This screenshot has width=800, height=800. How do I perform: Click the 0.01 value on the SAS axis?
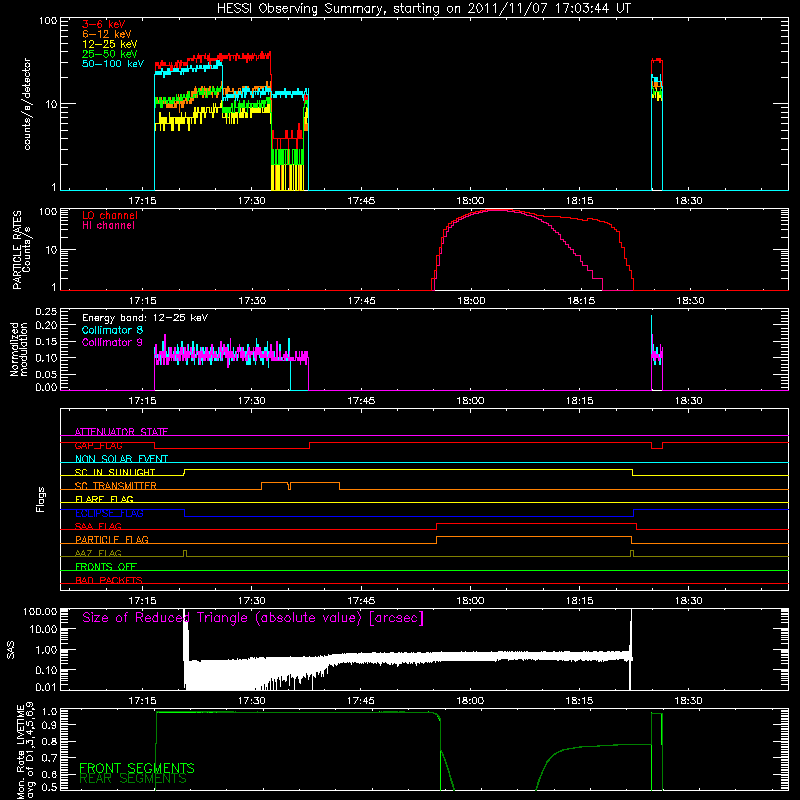pyautogui.click(x=46, y=687)
